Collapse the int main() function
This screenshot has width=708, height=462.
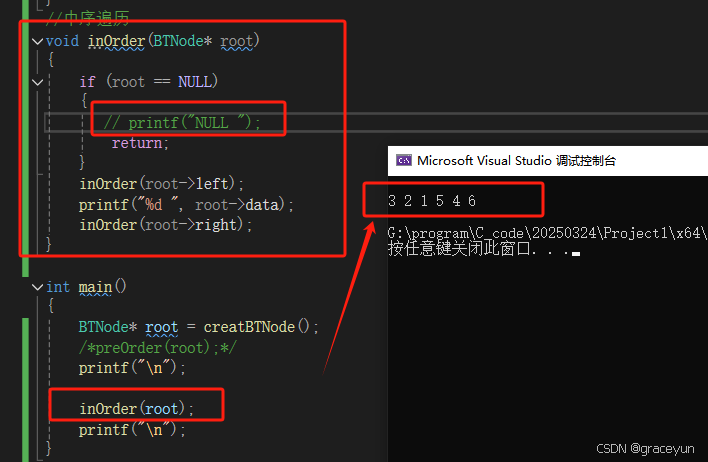[37, 287]
